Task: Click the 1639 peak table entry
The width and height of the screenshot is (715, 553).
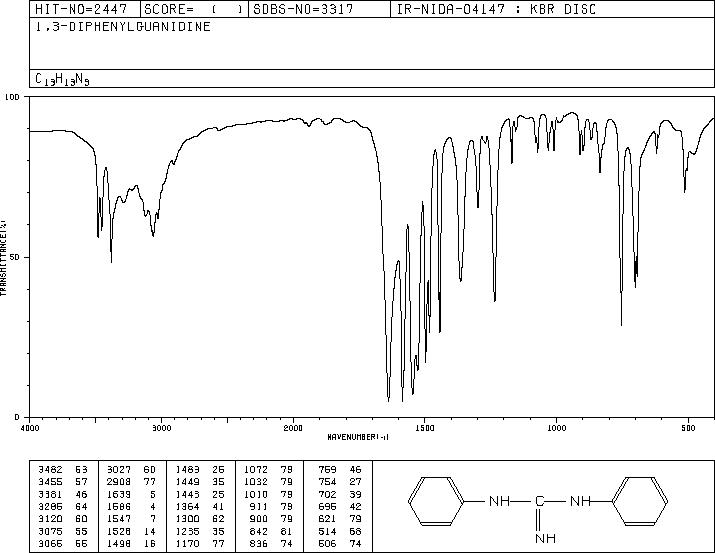Action: click(x=132, y=494)
